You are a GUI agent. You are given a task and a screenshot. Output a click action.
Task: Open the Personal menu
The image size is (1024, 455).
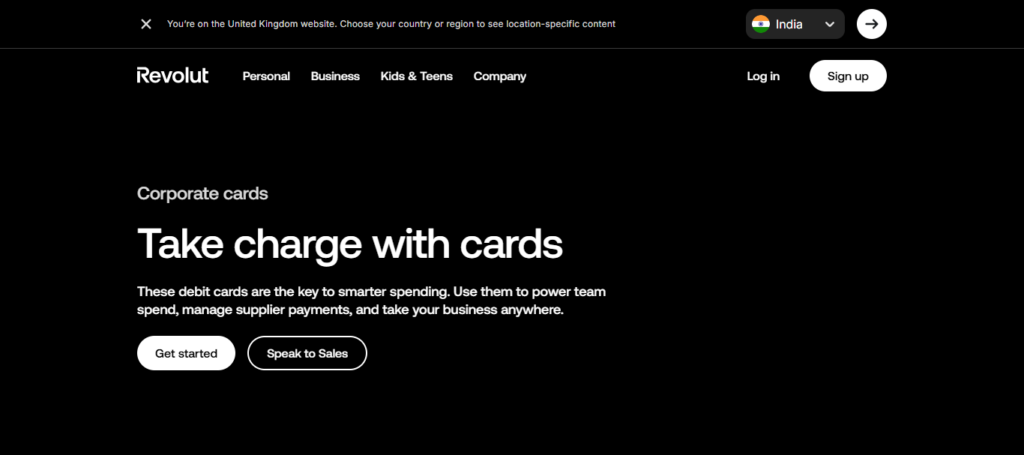[x=266, y=76]
